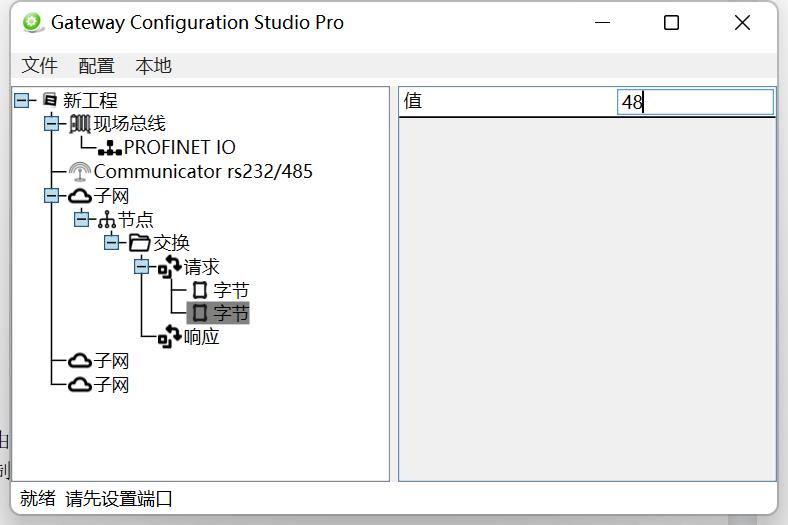788x525 pixels.
Task: Click the highlighted 字节 frame icon
Action: [x=200, y=313]
